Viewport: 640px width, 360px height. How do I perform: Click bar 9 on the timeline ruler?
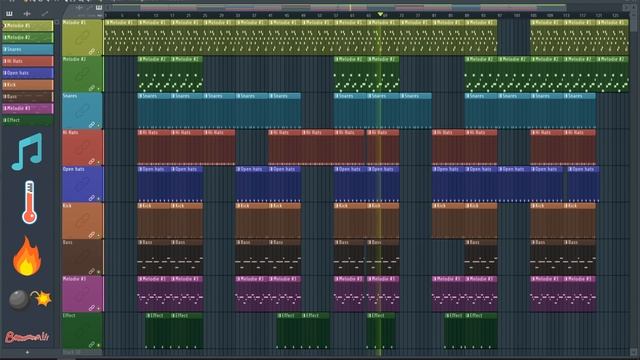click(138, 16)
